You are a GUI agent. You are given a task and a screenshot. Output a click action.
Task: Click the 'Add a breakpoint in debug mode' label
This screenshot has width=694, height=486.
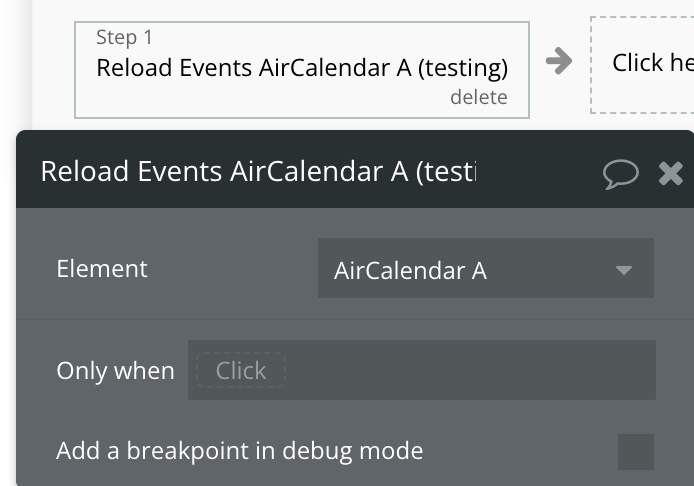tap(239, 451)
